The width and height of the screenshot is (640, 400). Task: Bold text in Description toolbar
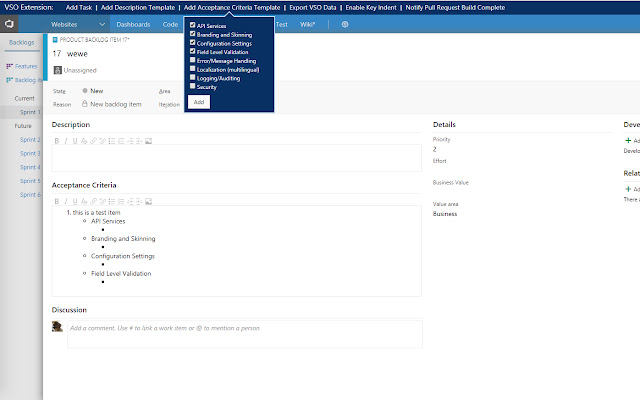click(x=57, y=141)
